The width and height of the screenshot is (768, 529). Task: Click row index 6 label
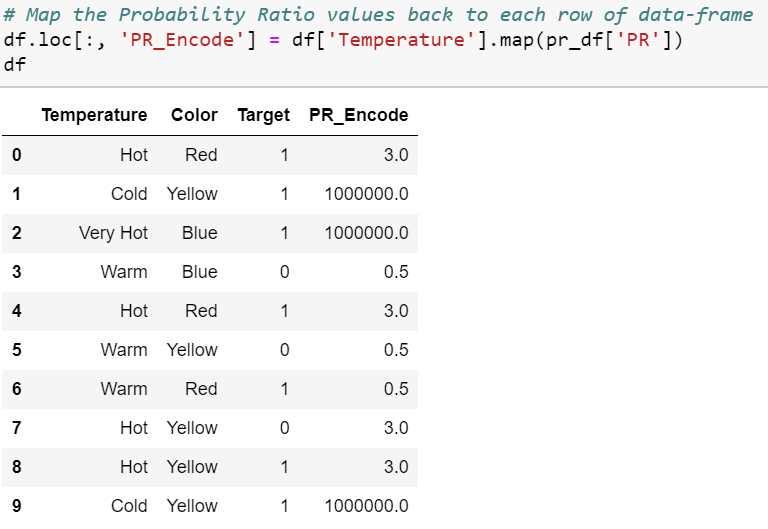(x=15, y=389)
